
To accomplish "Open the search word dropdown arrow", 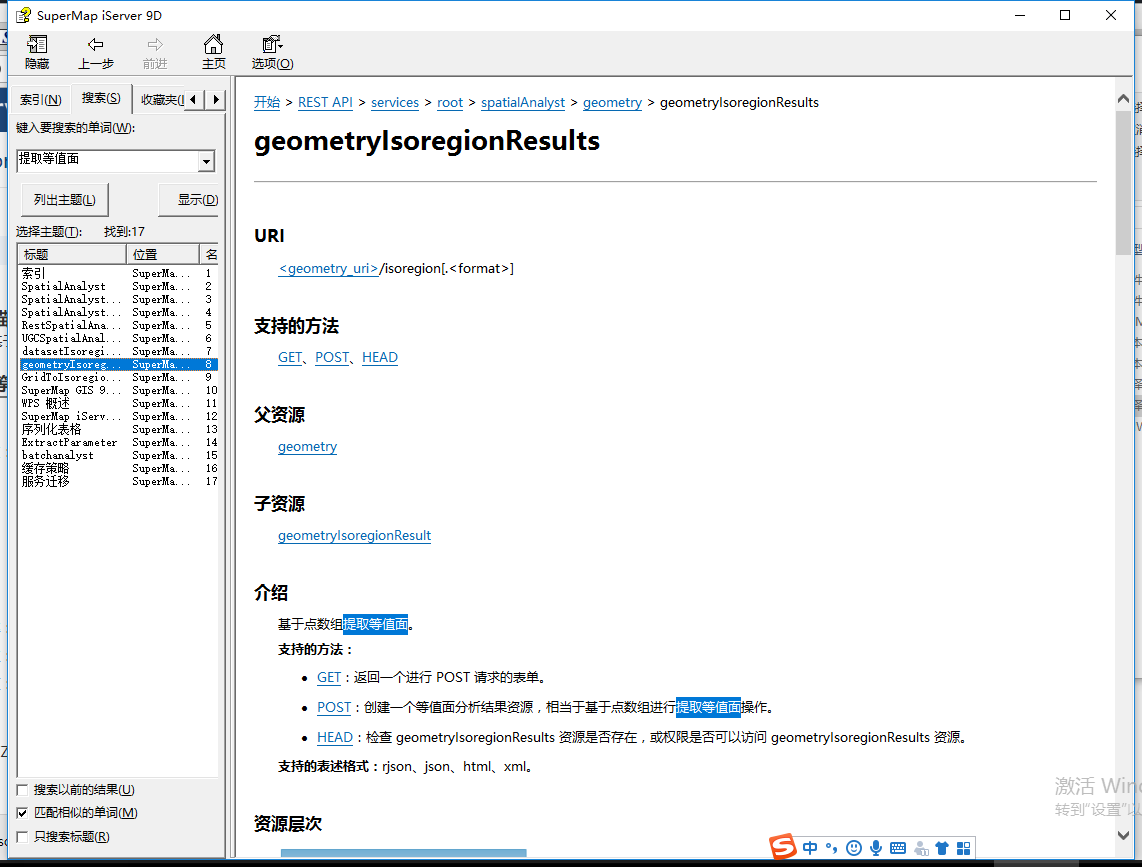I will (x=207, y=161).
